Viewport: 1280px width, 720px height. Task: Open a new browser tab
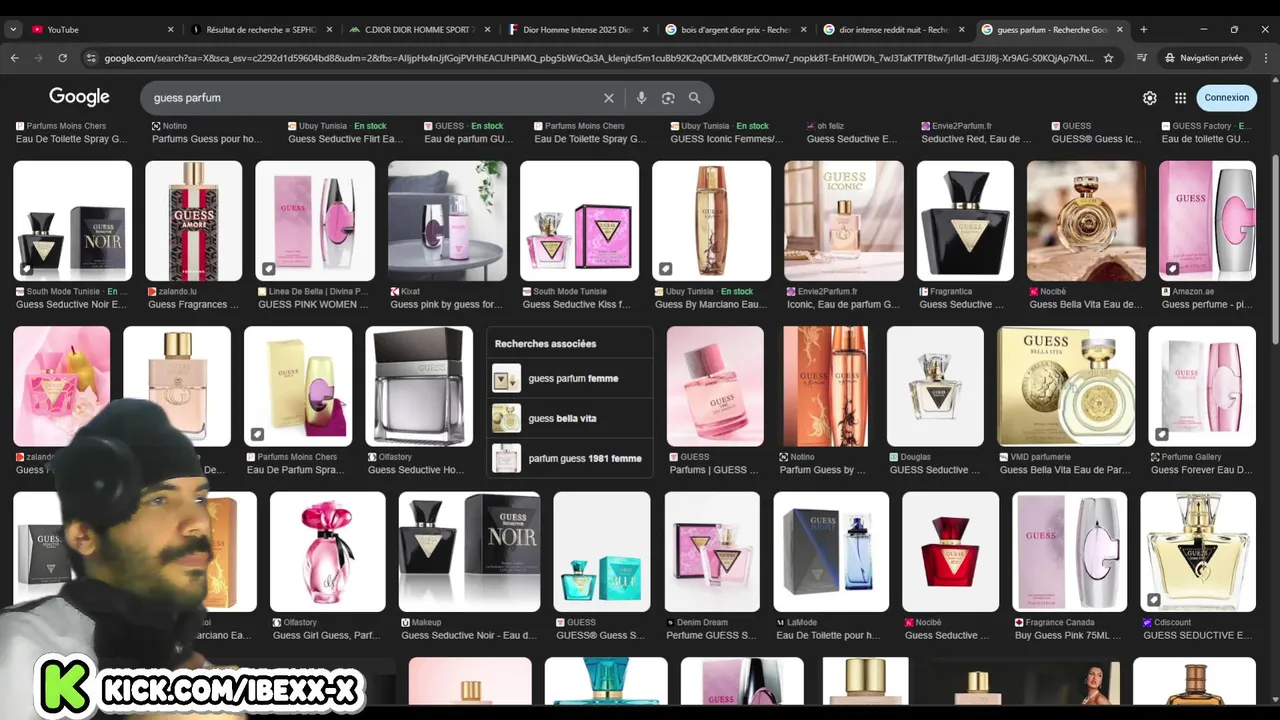pyautogui.click(x=1144, y=29)
